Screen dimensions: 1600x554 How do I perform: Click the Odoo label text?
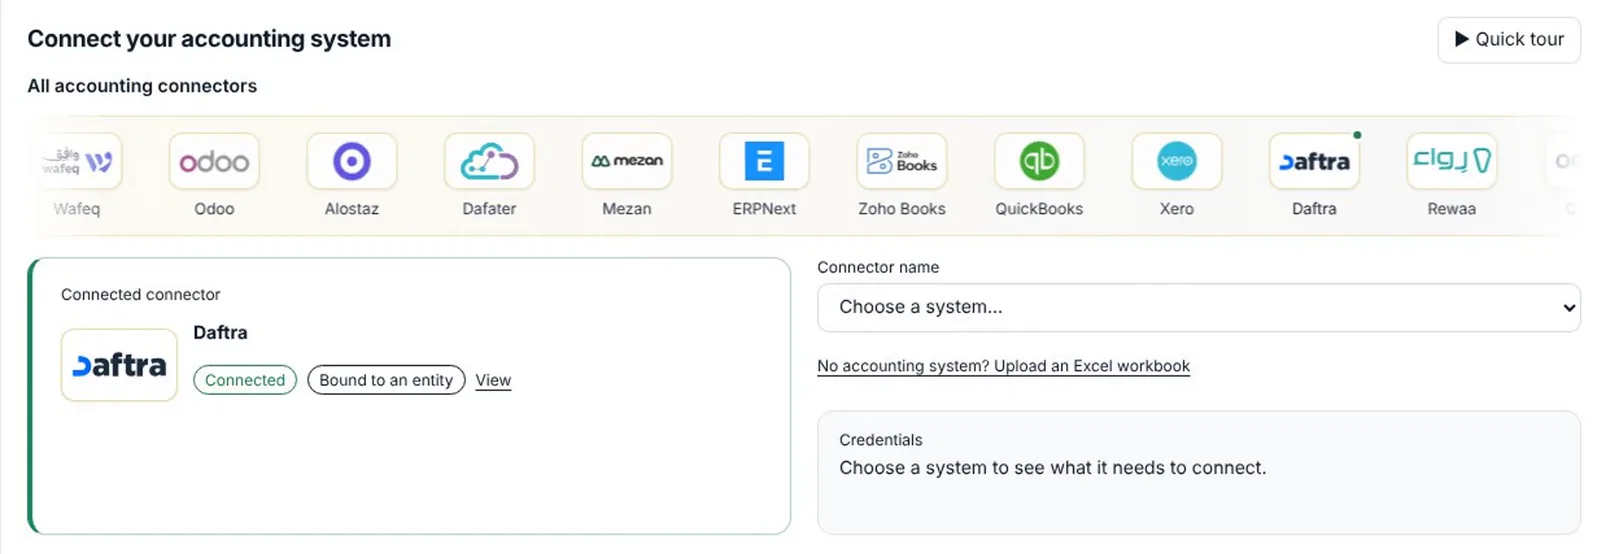(214, 209)
